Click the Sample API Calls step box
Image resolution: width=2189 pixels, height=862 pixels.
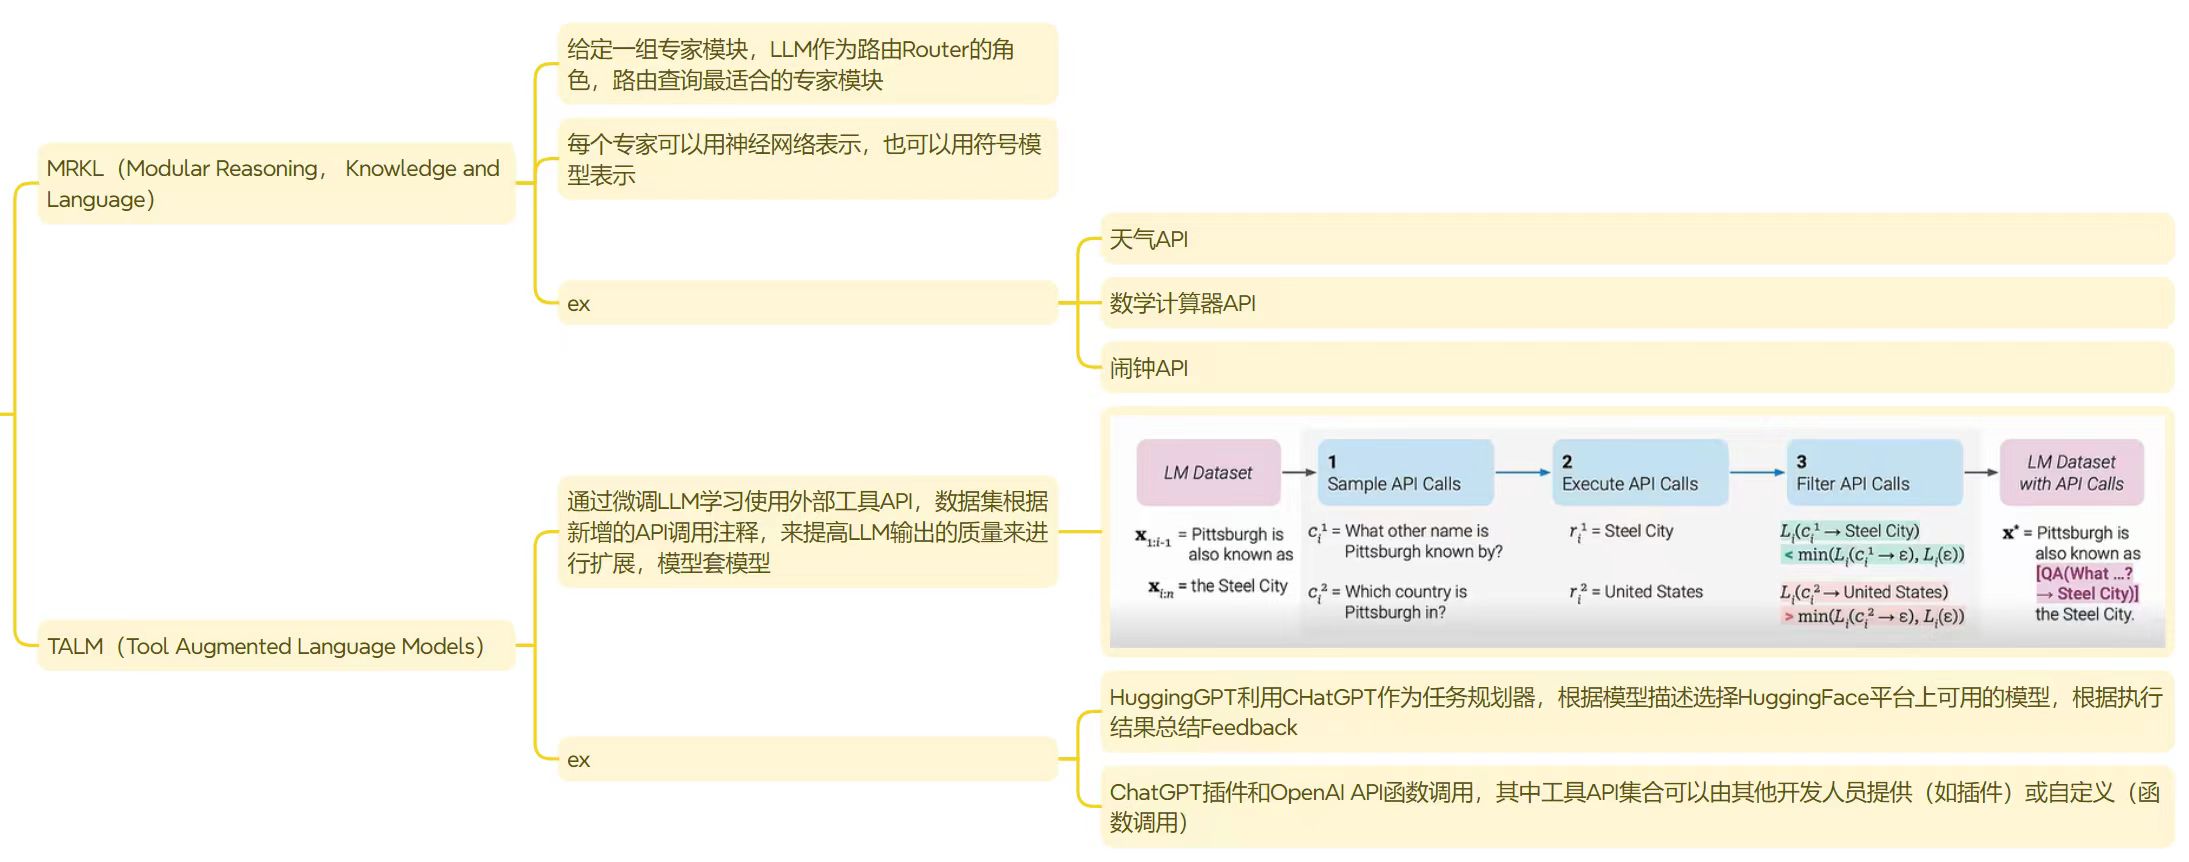pos(1404,473)
